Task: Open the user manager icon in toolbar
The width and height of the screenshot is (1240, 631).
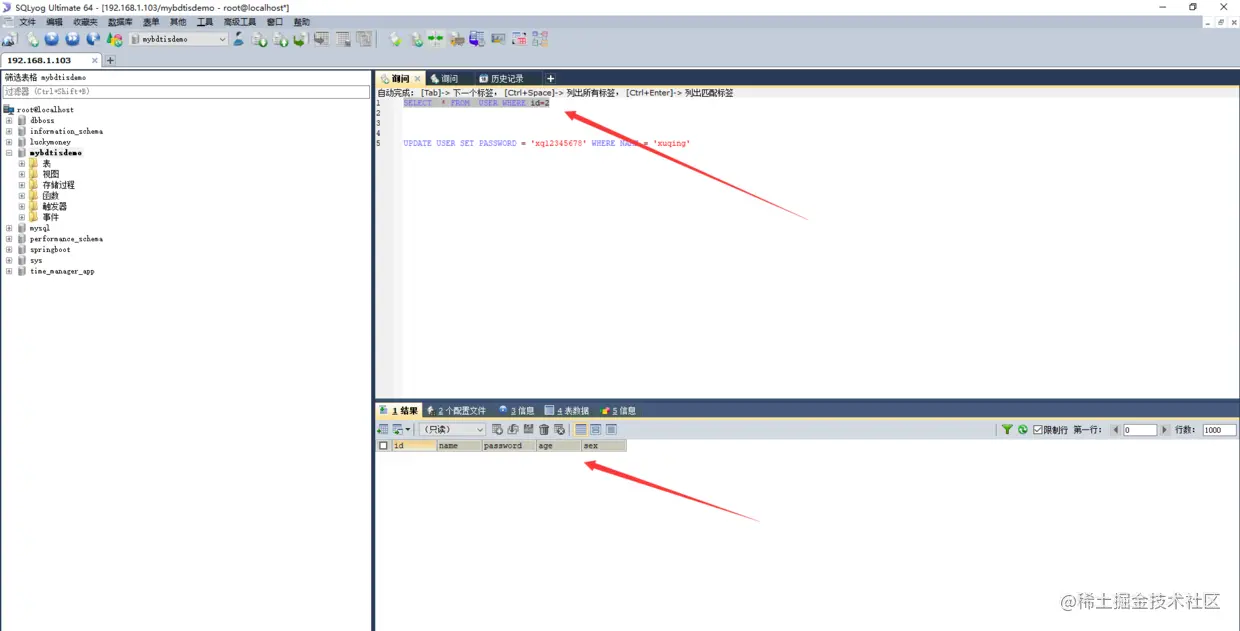Action: coord(239,40)
